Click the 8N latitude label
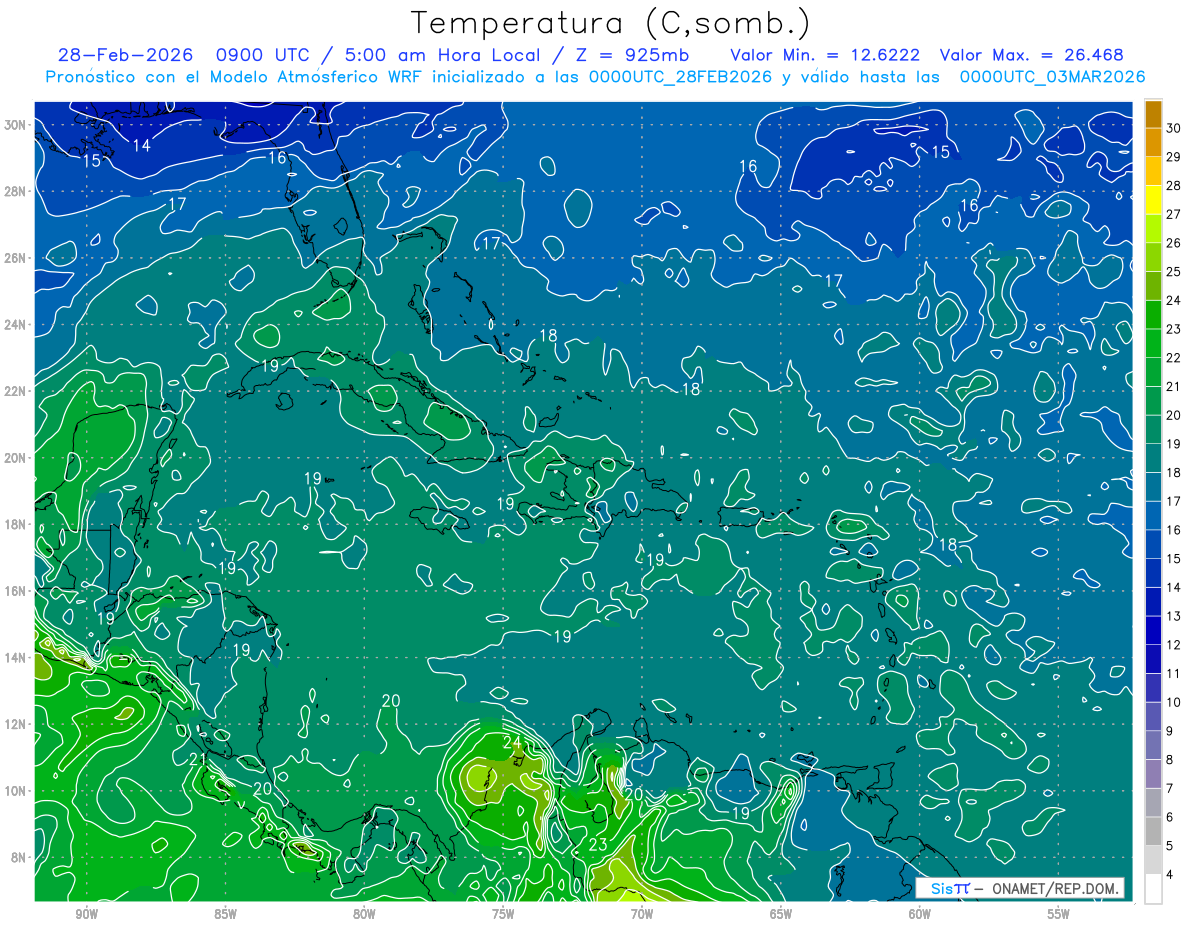 (20, 857)
